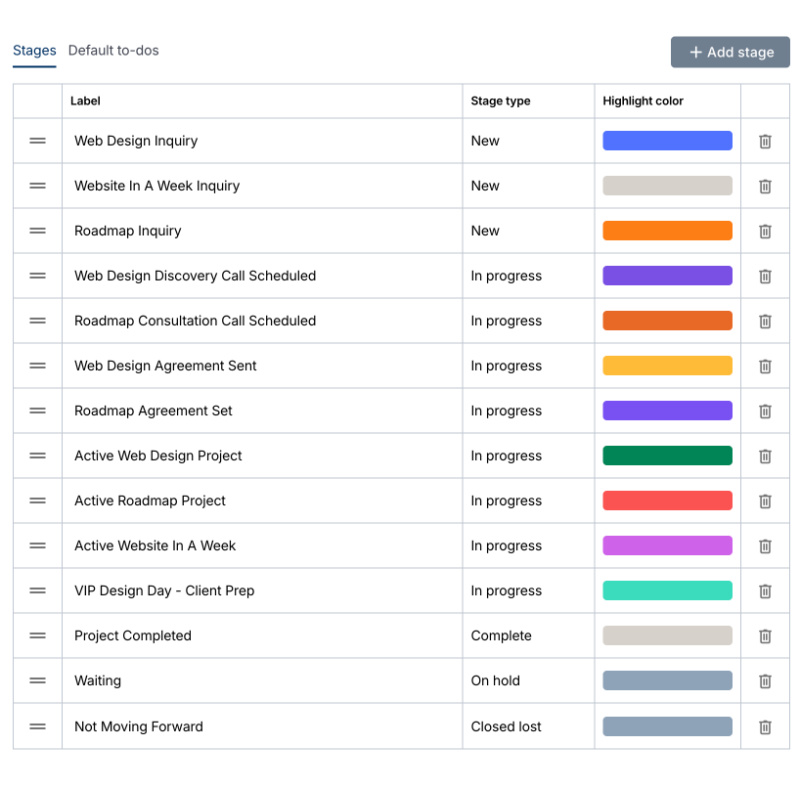
Task: Select the Web Design Inquiry label text
Action: coord(134,141)
